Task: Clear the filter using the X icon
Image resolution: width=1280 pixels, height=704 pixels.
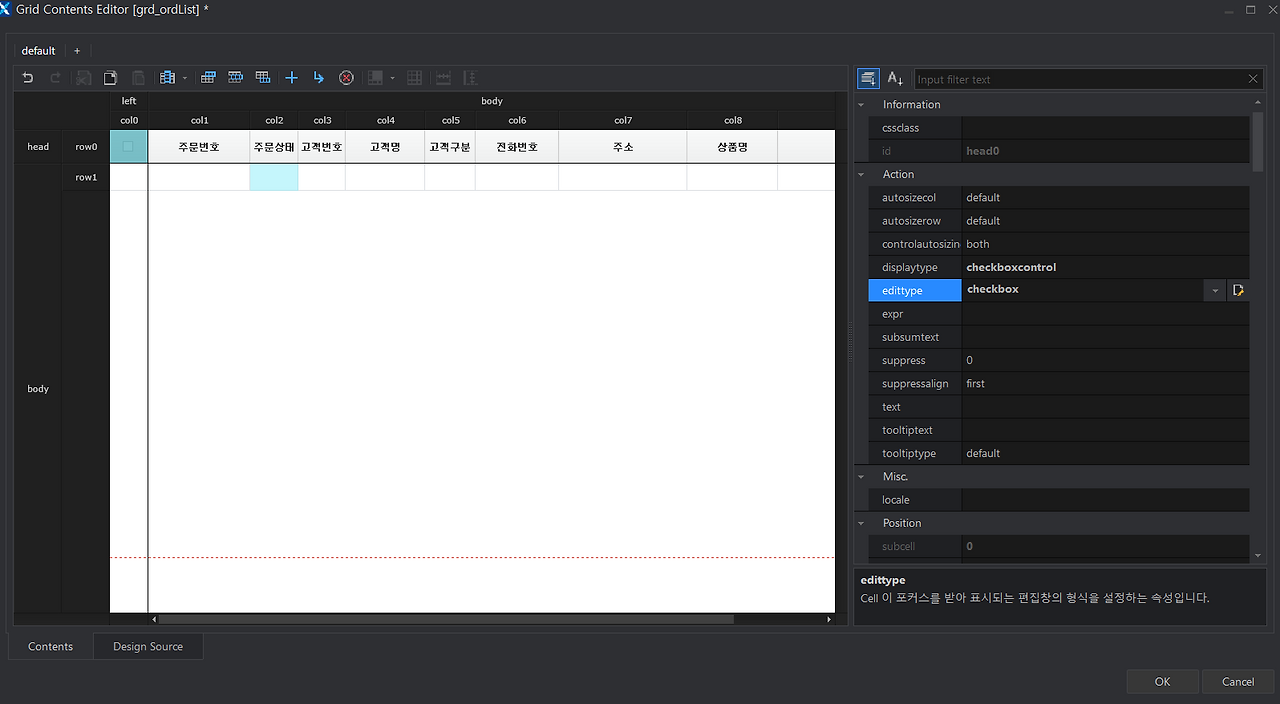Action: [x=1253, y=78]
